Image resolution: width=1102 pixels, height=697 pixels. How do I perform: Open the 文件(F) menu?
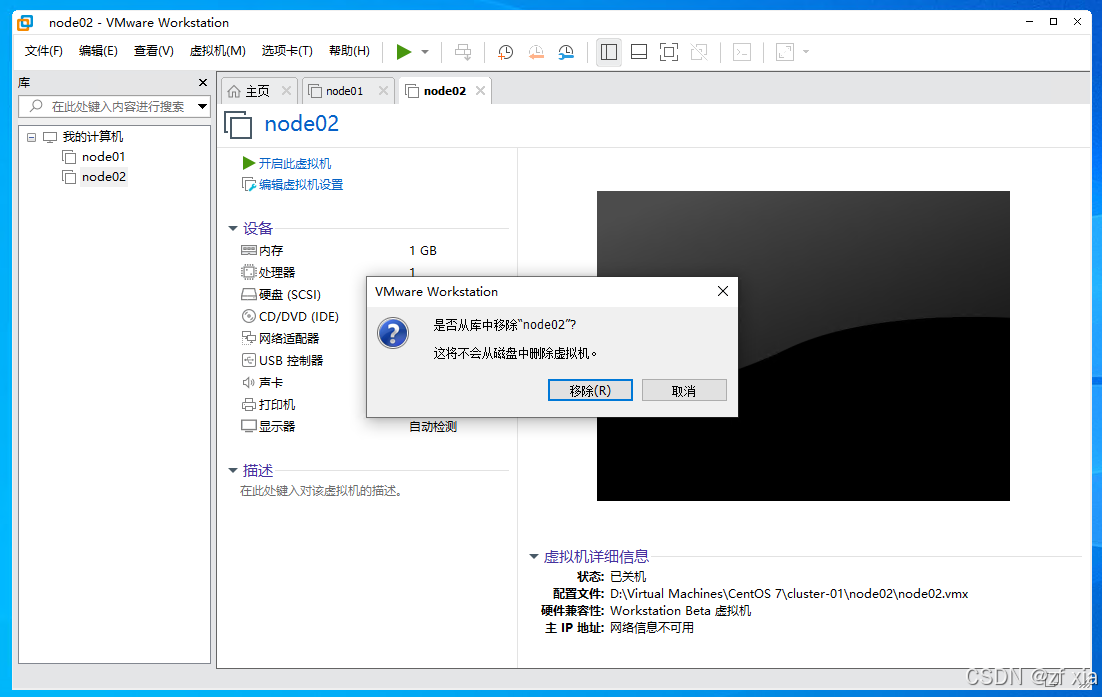(x=44, y=51)
